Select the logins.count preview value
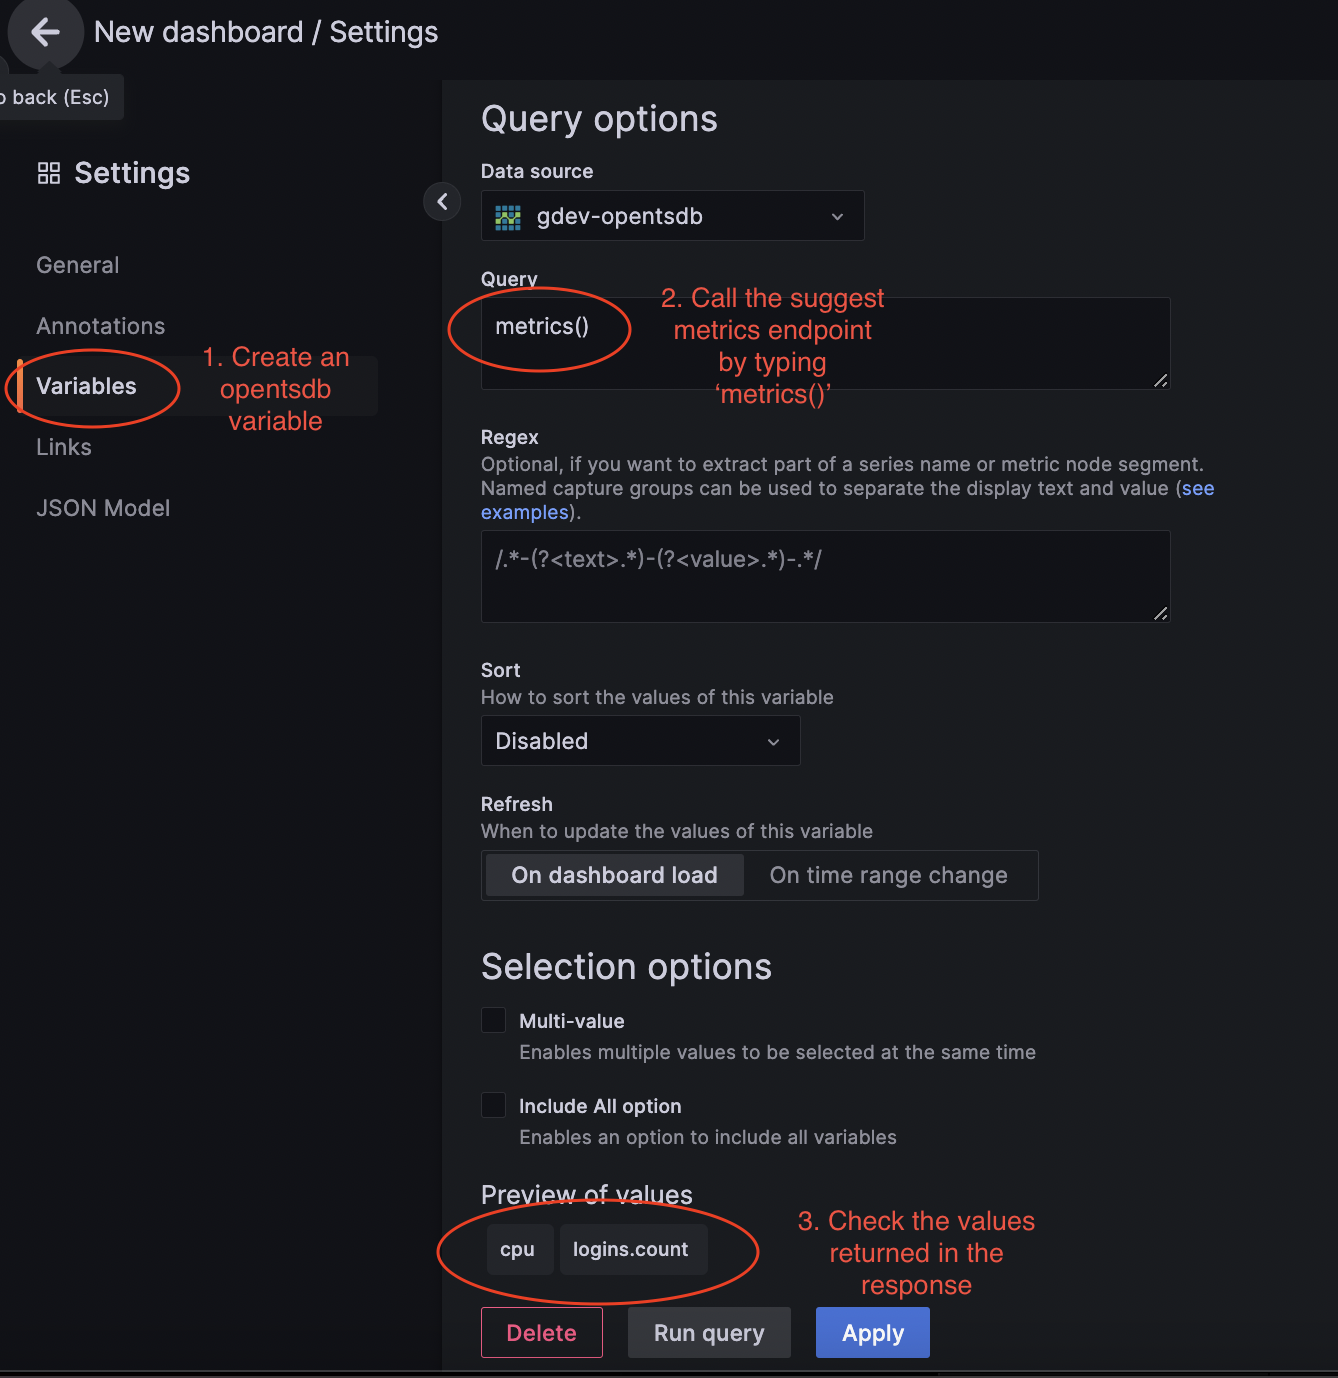This screenshot has height=1378, width=1338. [x=631, y=1249]
